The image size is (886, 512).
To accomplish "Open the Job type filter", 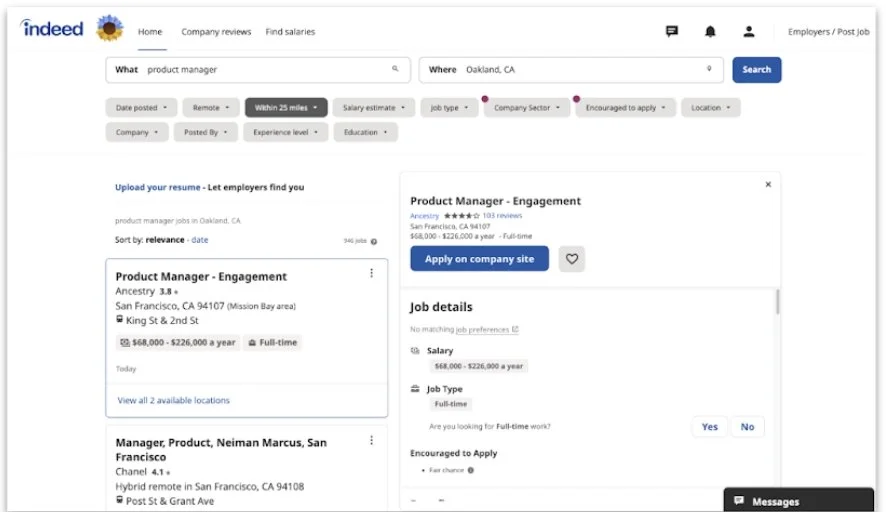I will [449, 107].
